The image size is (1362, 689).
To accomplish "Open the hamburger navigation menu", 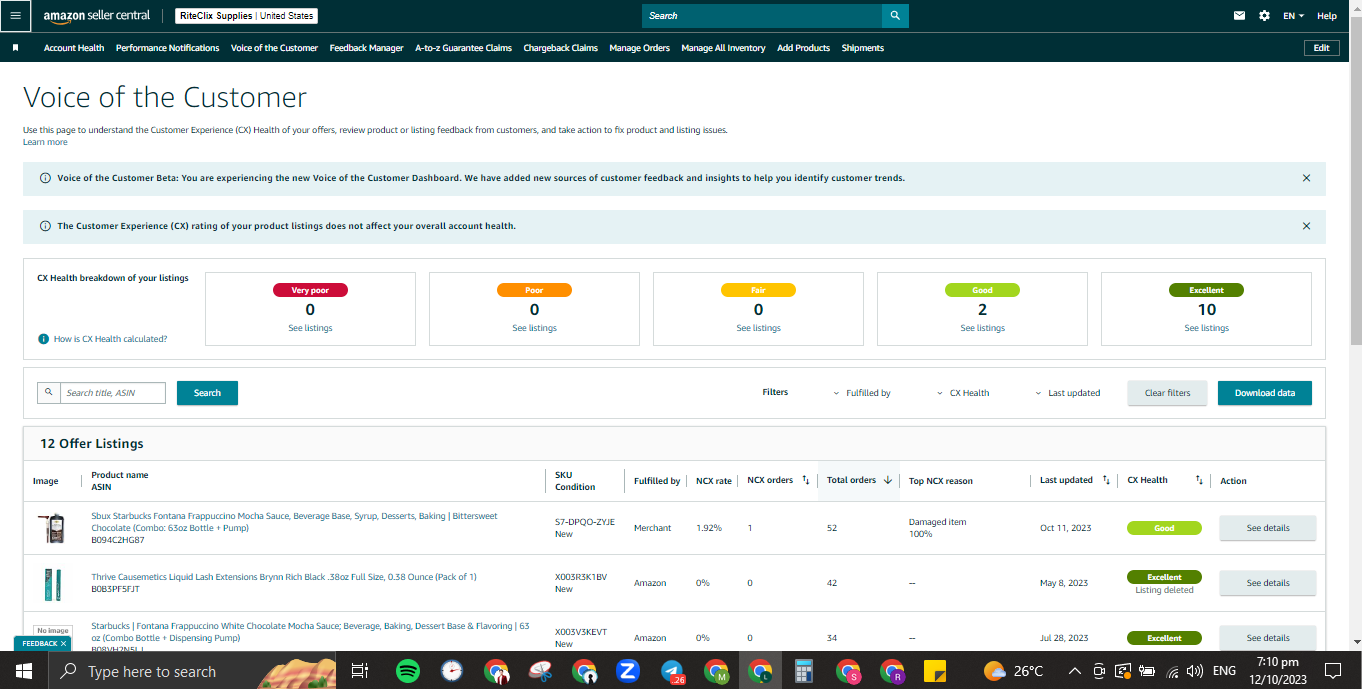I will pyautogui.click(x=15, y=16).
